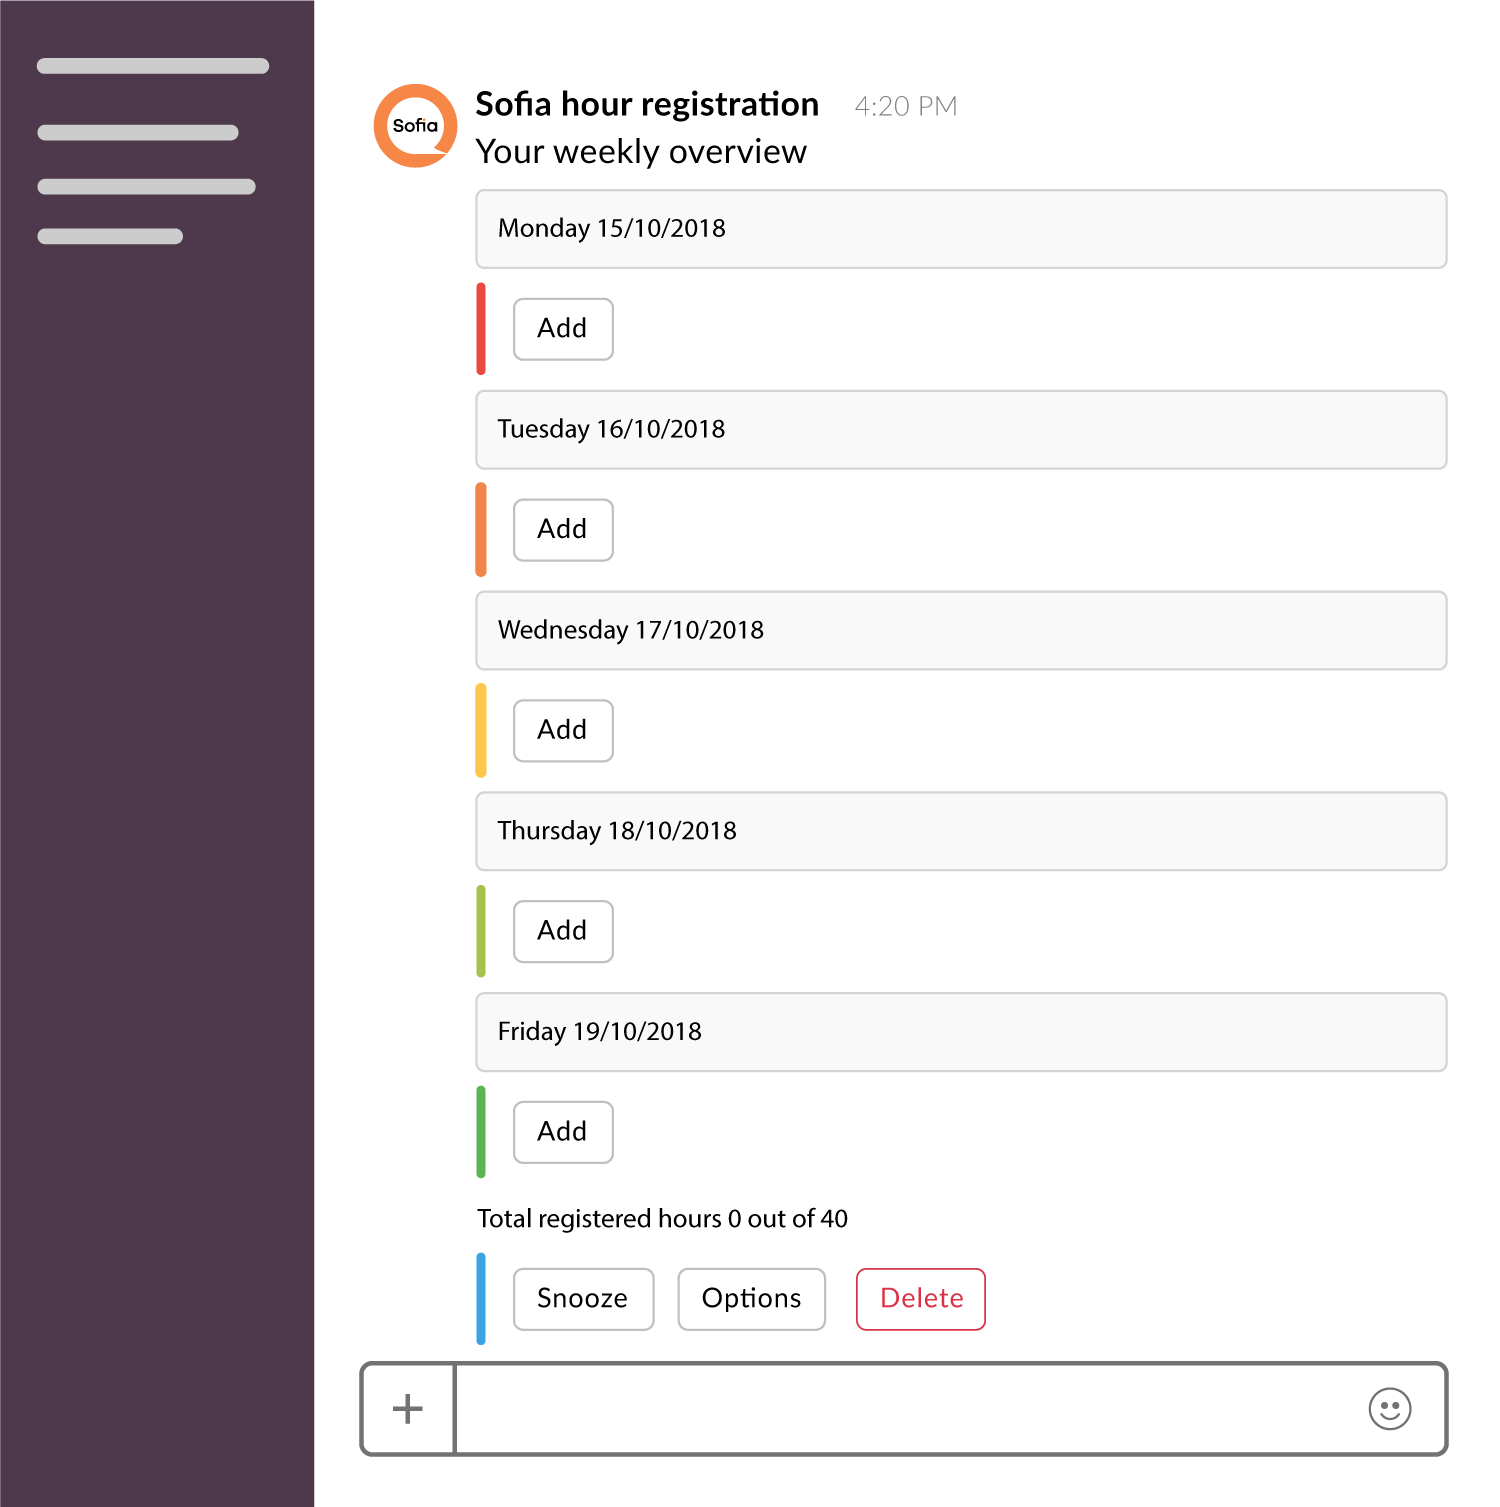Click the blue color bar beside Snooze

(x=481, y=1299)
